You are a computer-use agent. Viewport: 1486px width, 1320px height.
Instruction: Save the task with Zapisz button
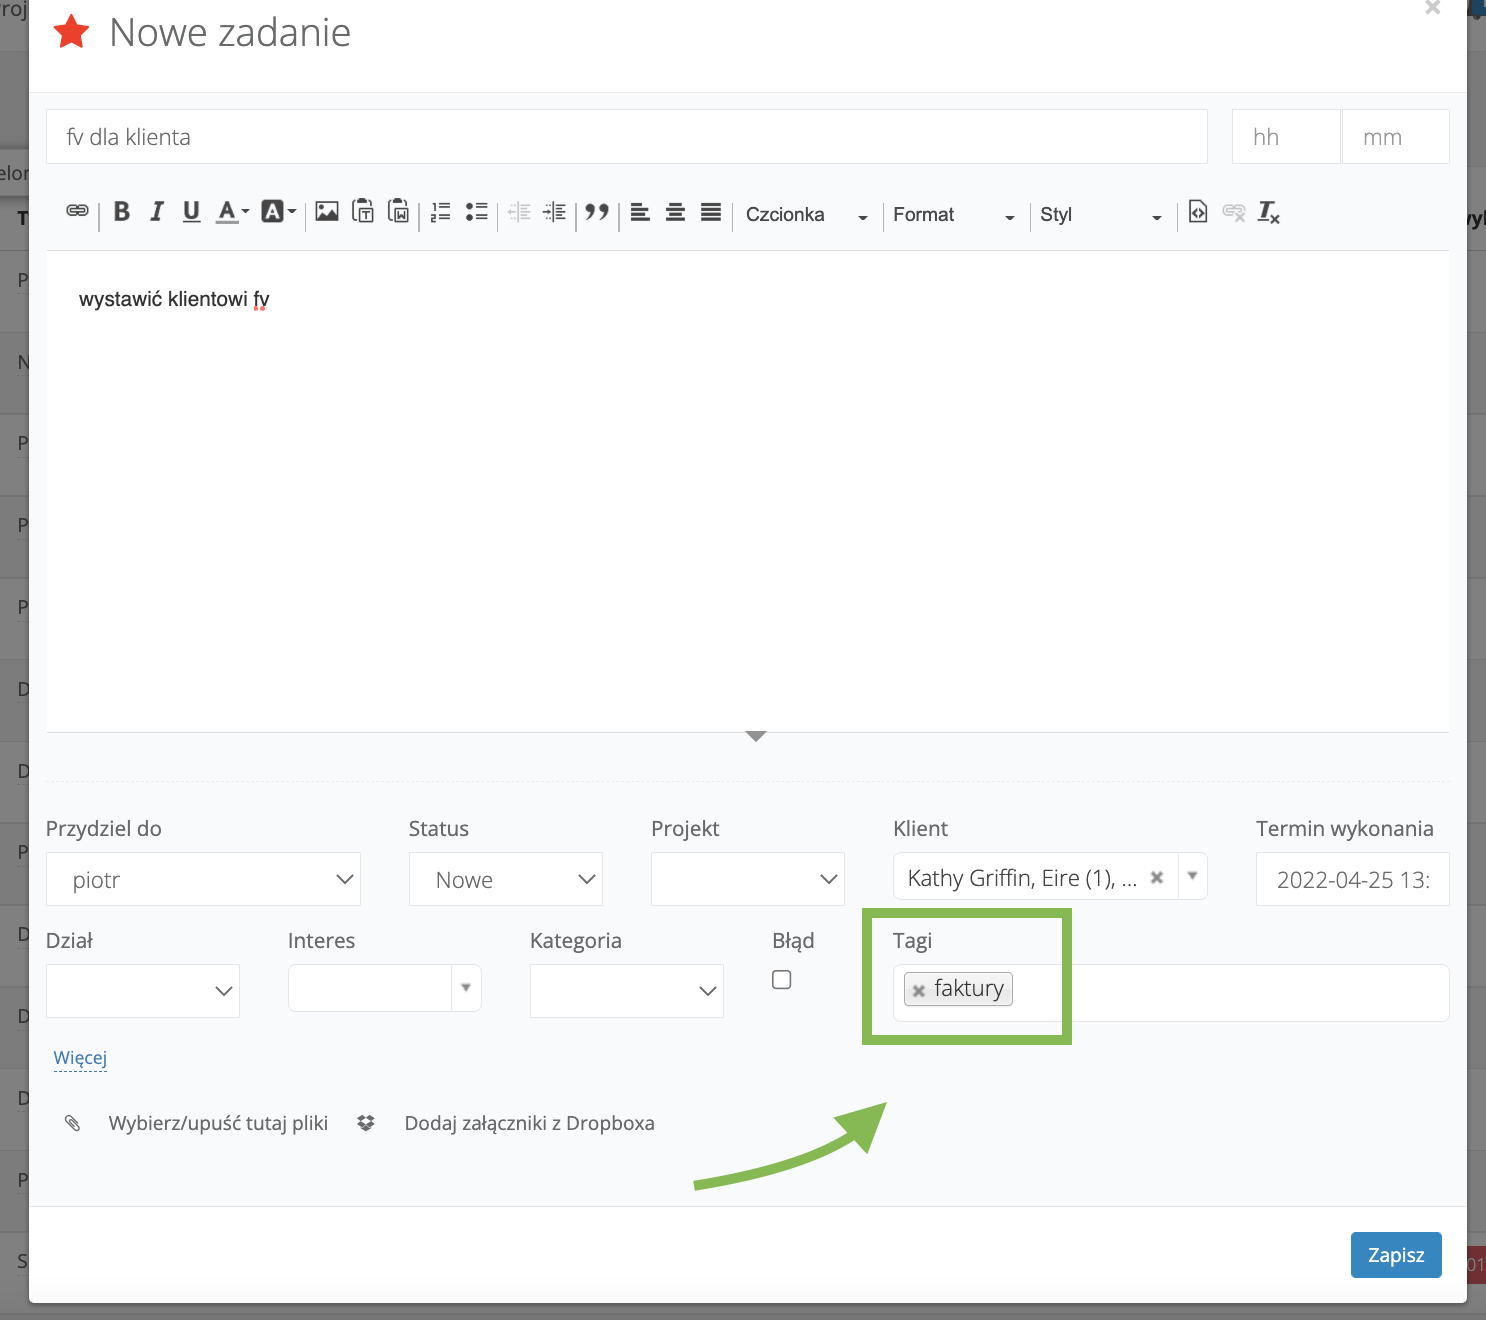(1395, 1255)
